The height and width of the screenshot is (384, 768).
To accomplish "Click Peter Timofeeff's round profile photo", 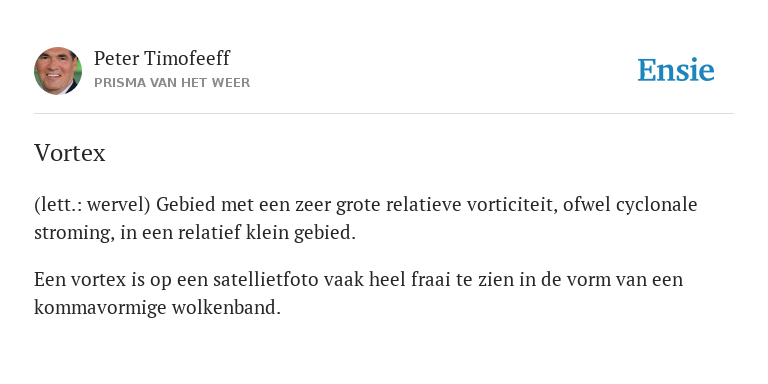I will pyautogui.click(x=58, y=71).
